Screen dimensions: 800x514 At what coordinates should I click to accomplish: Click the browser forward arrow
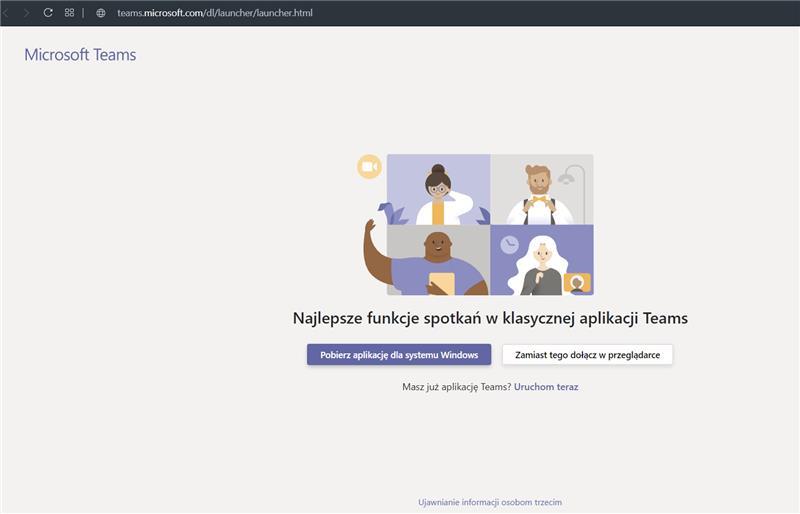pos(26,13)
